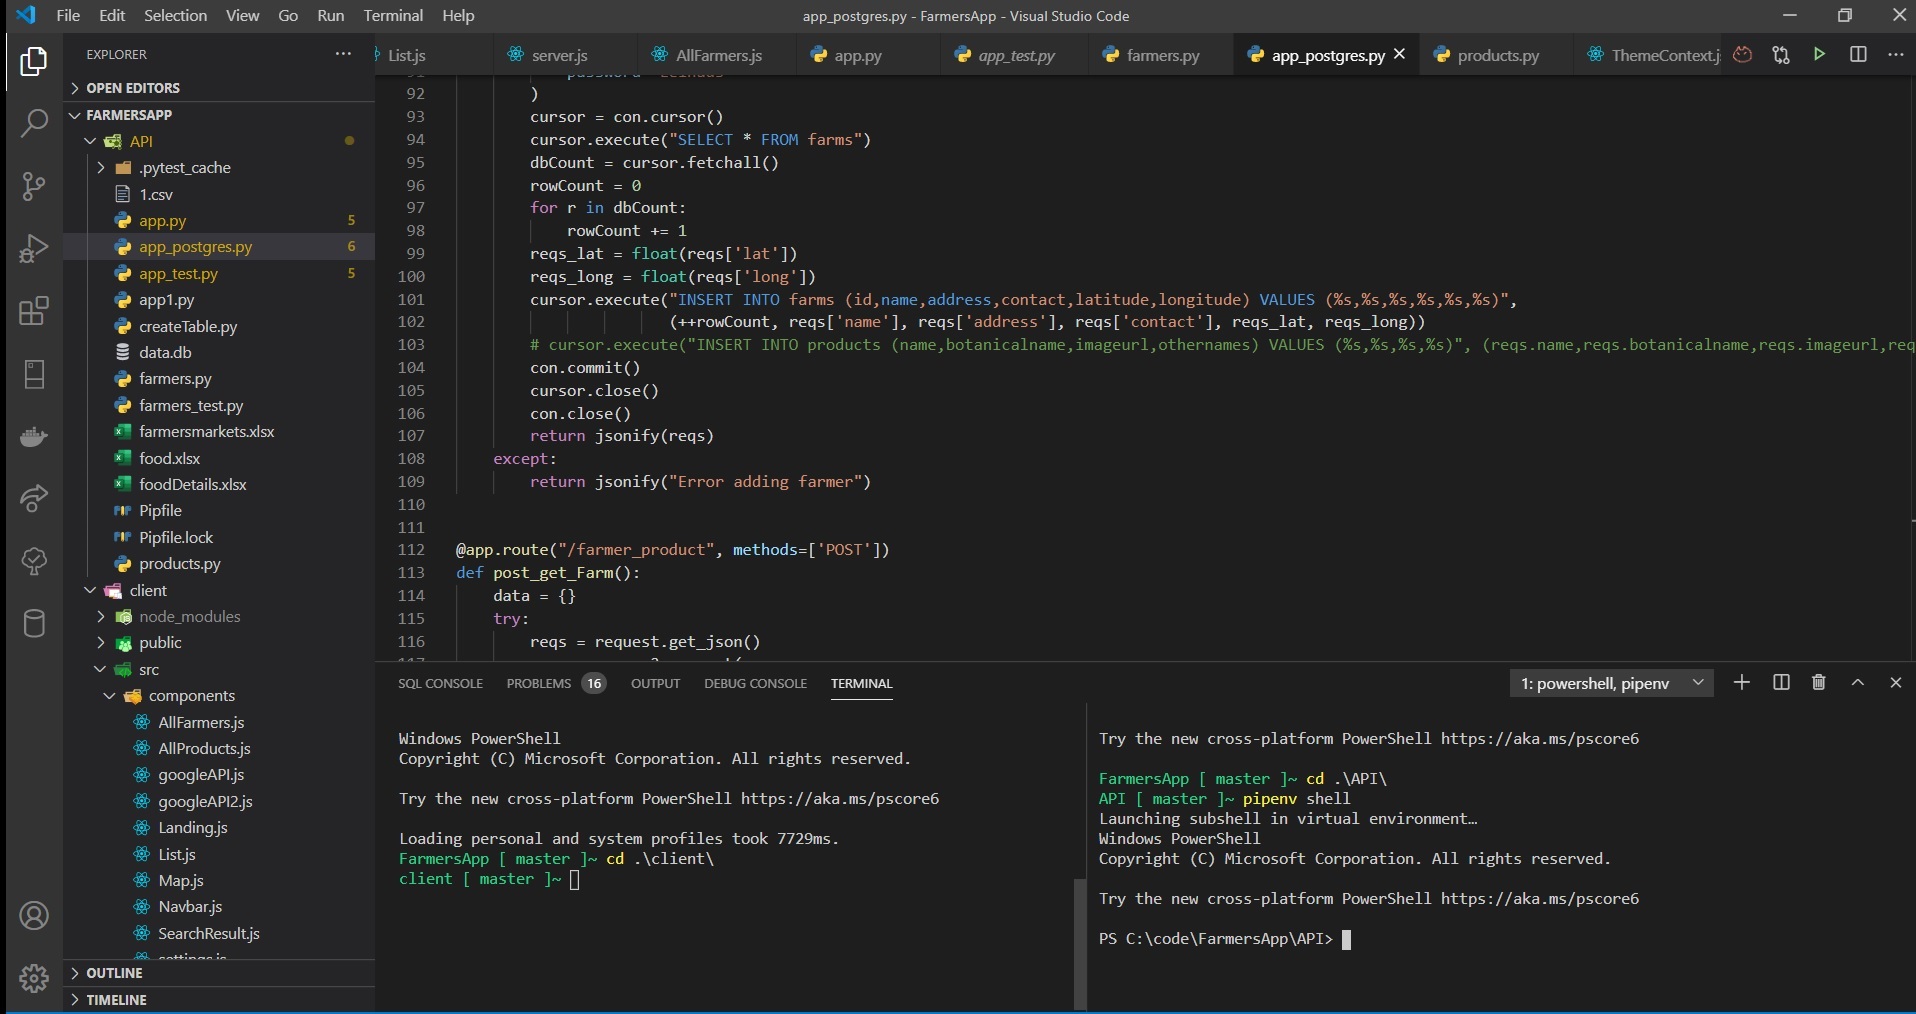The width and height of the screenshot is (1916, 1014).
Task: Open data.db in the Explorer
Action: coord(219,352)
